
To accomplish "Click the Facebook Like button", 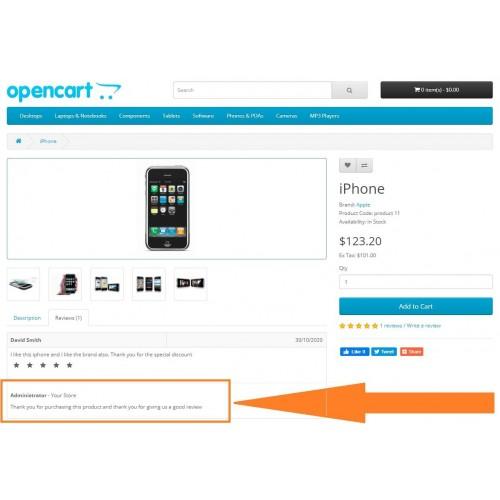I will click(354, 352).
